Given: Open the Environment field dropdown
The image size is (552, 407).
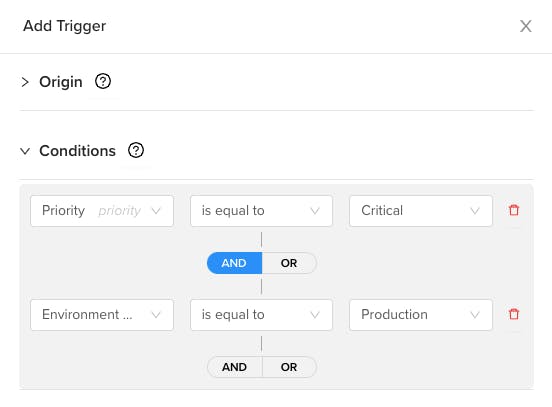Looking at the screenshot, I should [x=102, y=315].
